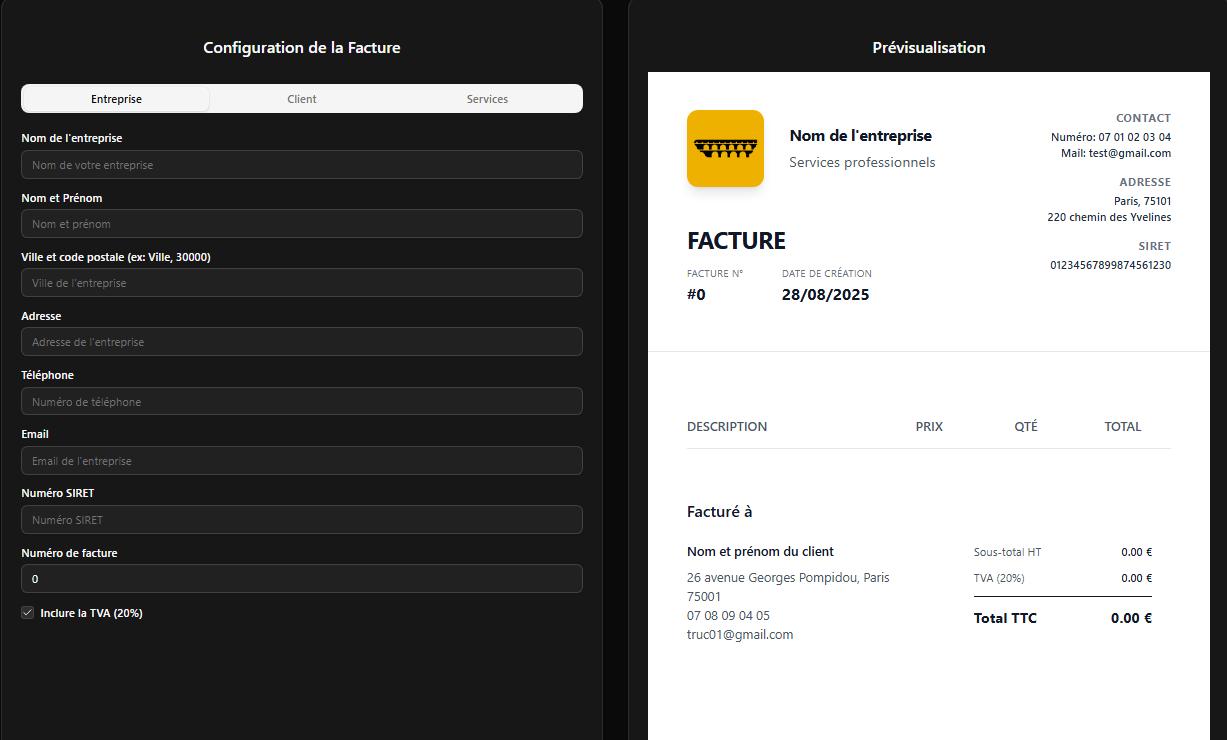Toggle the Inclure la TVA (20%) checkbox

point(28,613)
